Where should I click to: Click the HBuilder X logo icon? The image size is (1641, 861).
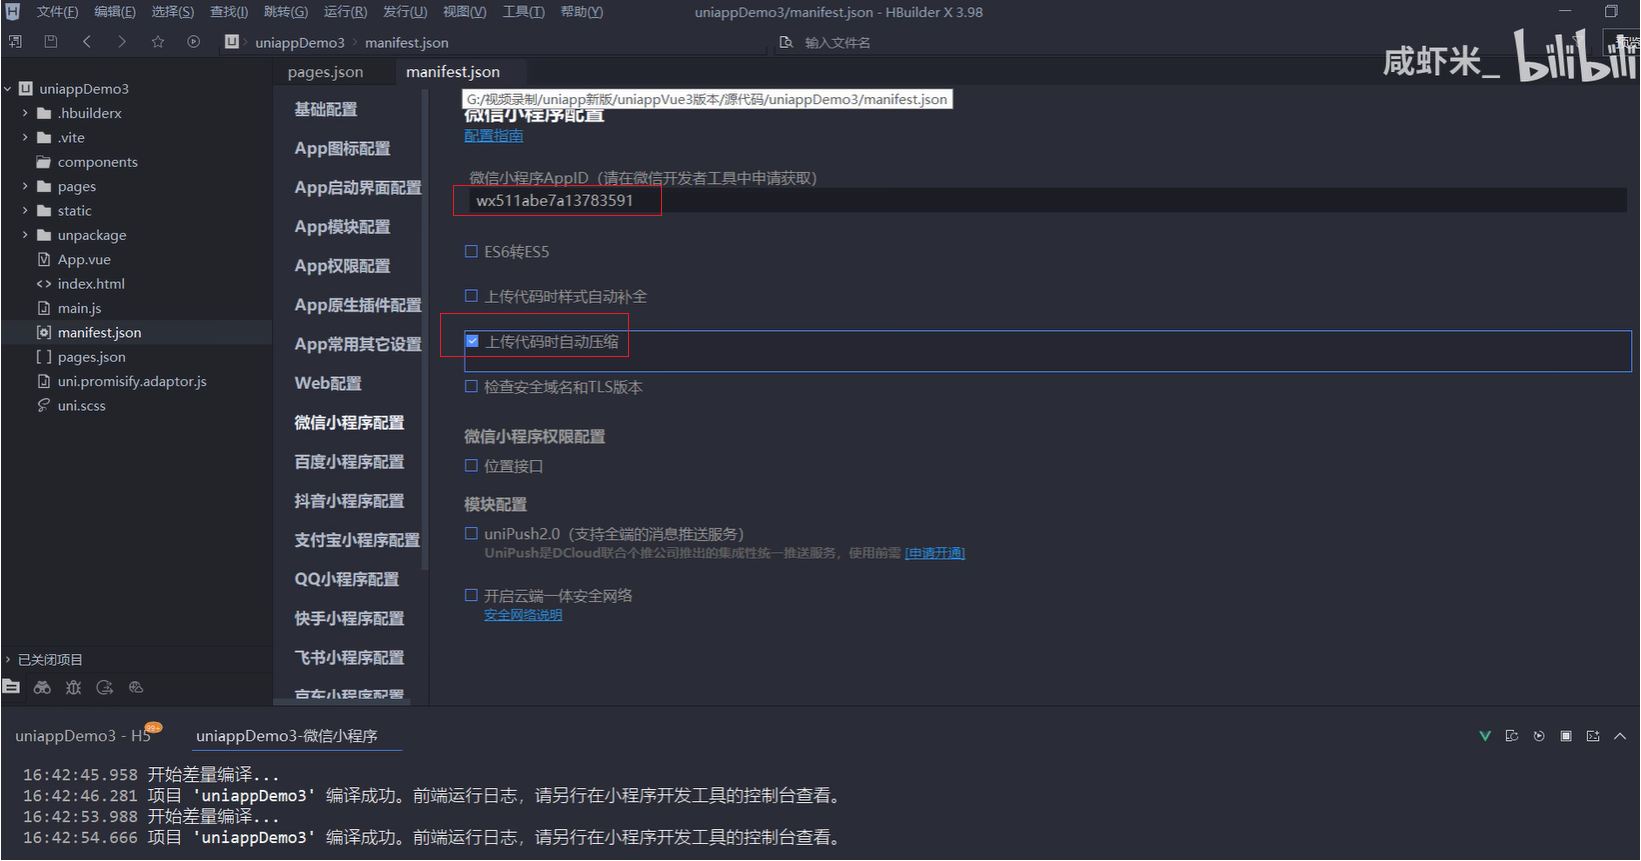click(13, 12)
